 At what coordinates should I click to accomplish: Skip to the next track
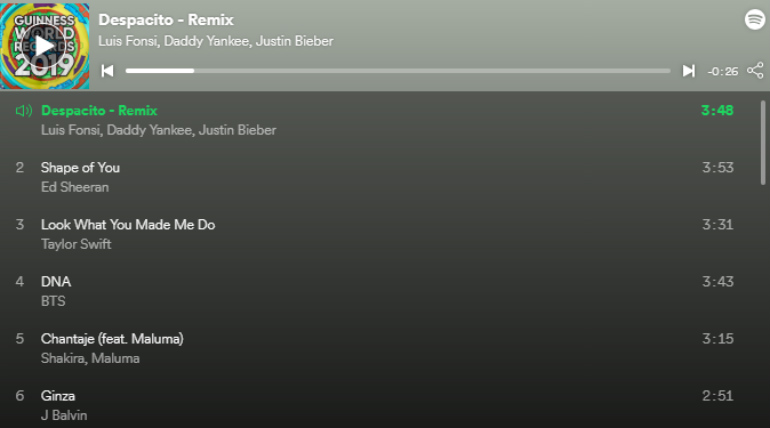pyautogui.click(x=688, y=71)
